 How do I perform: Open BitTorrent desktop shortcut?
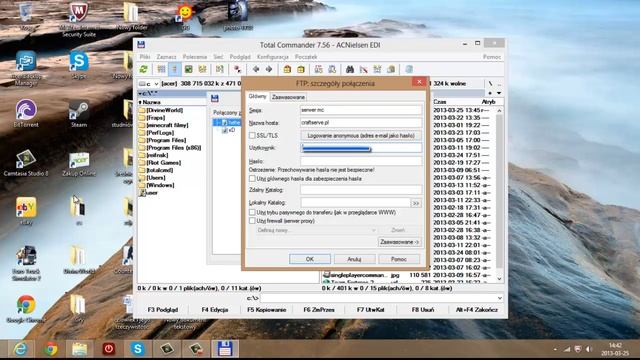point(26,113)
